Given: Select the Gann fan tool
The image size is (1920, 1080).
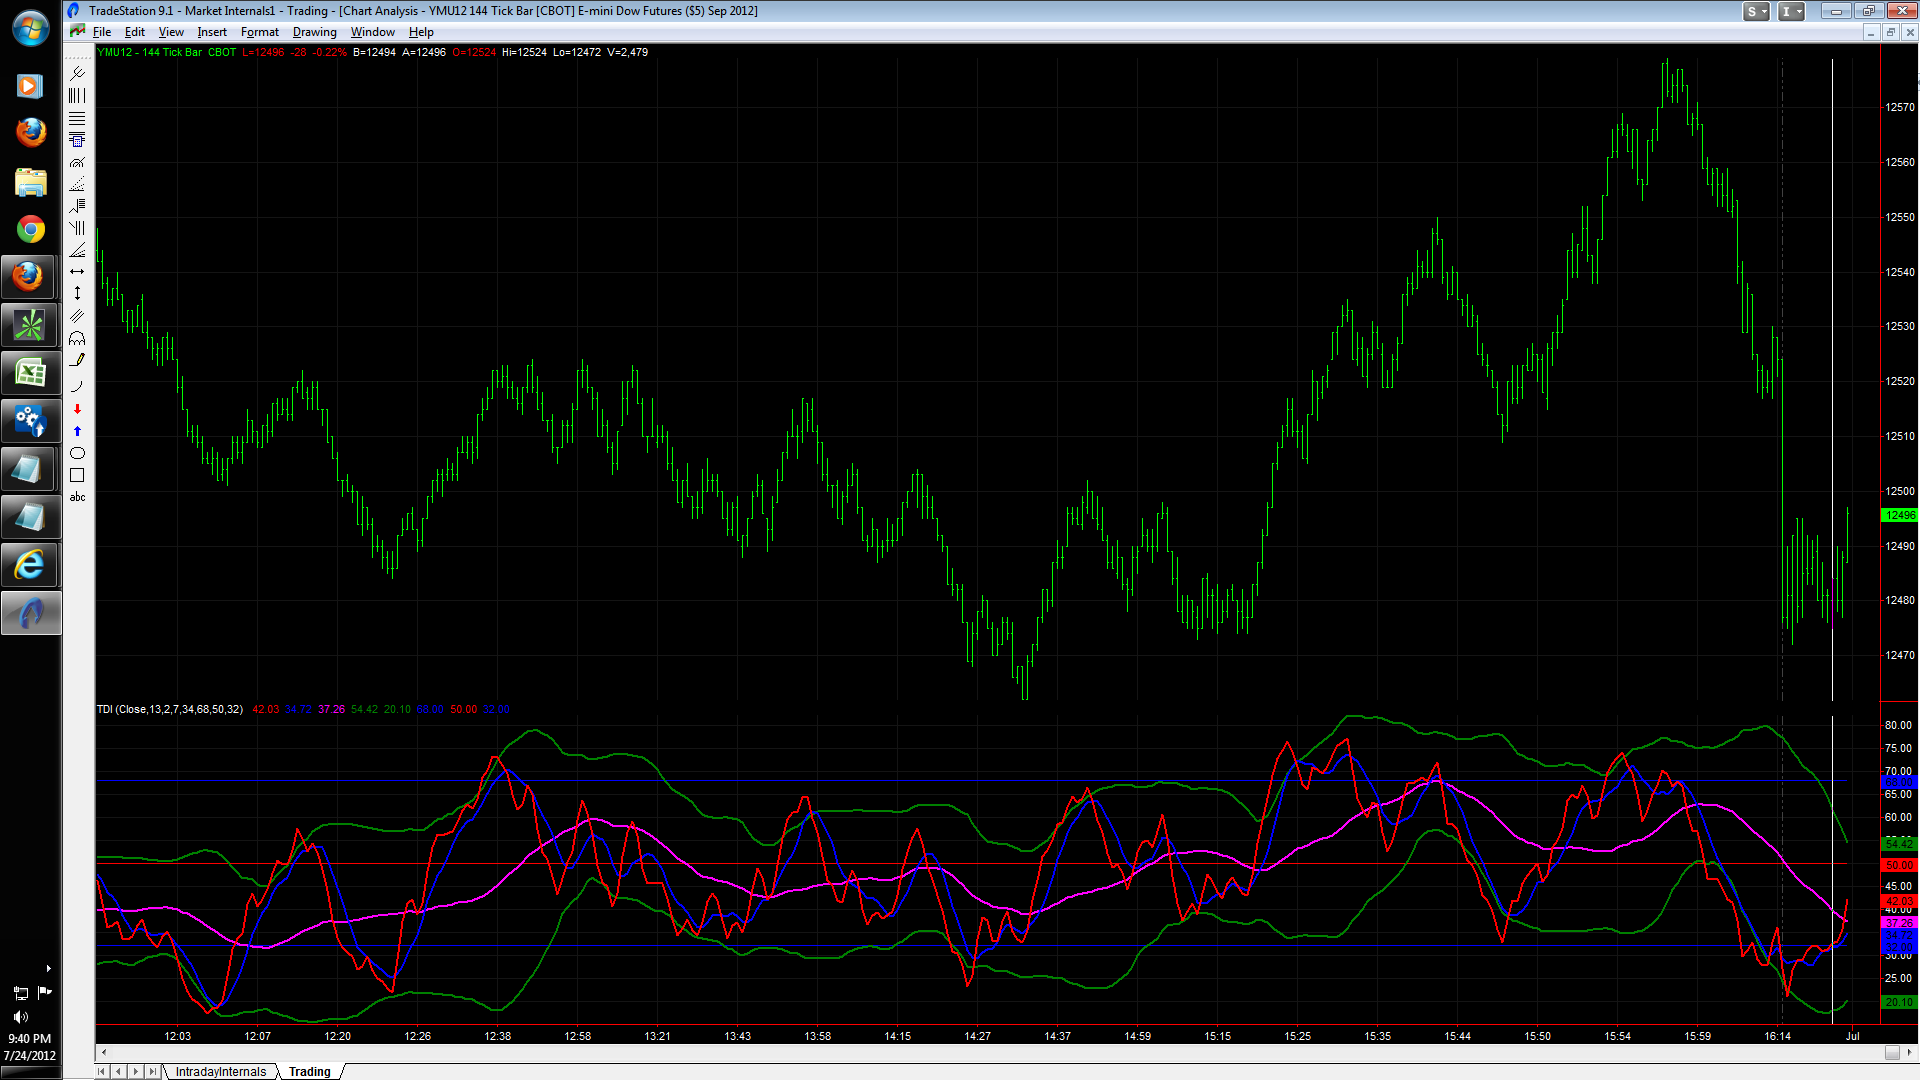Looking at the screenshot, I should pos(77,249).
